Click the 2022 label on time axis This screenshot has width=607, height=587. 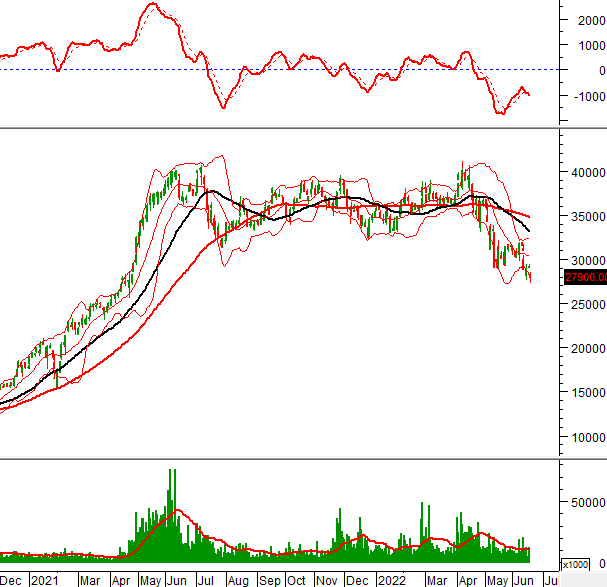coord(390,580)
